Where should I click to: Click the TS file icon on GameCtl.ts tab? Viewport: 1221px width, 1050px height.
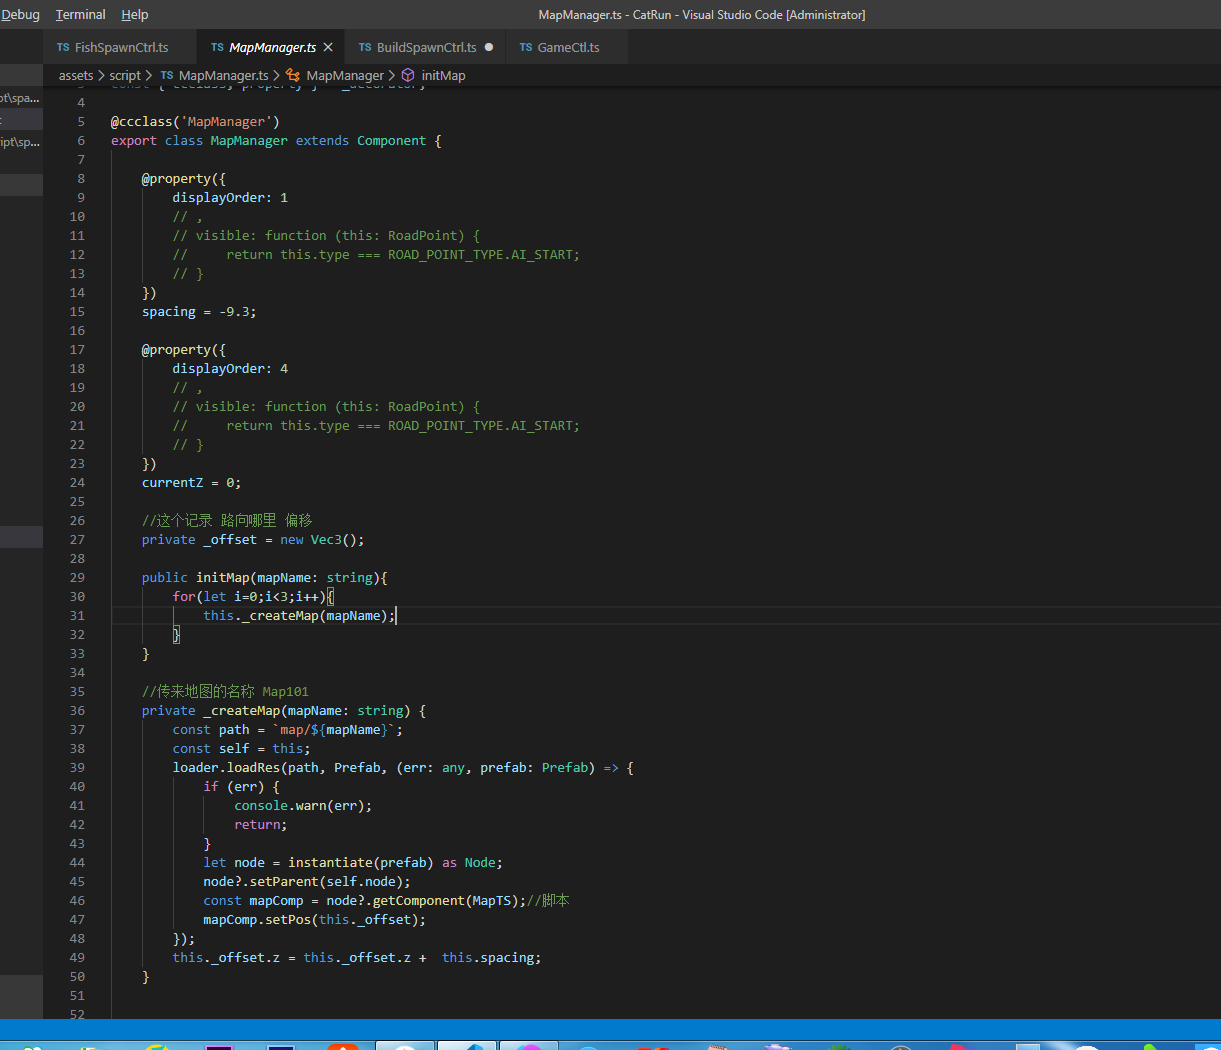tap(526, 47)
